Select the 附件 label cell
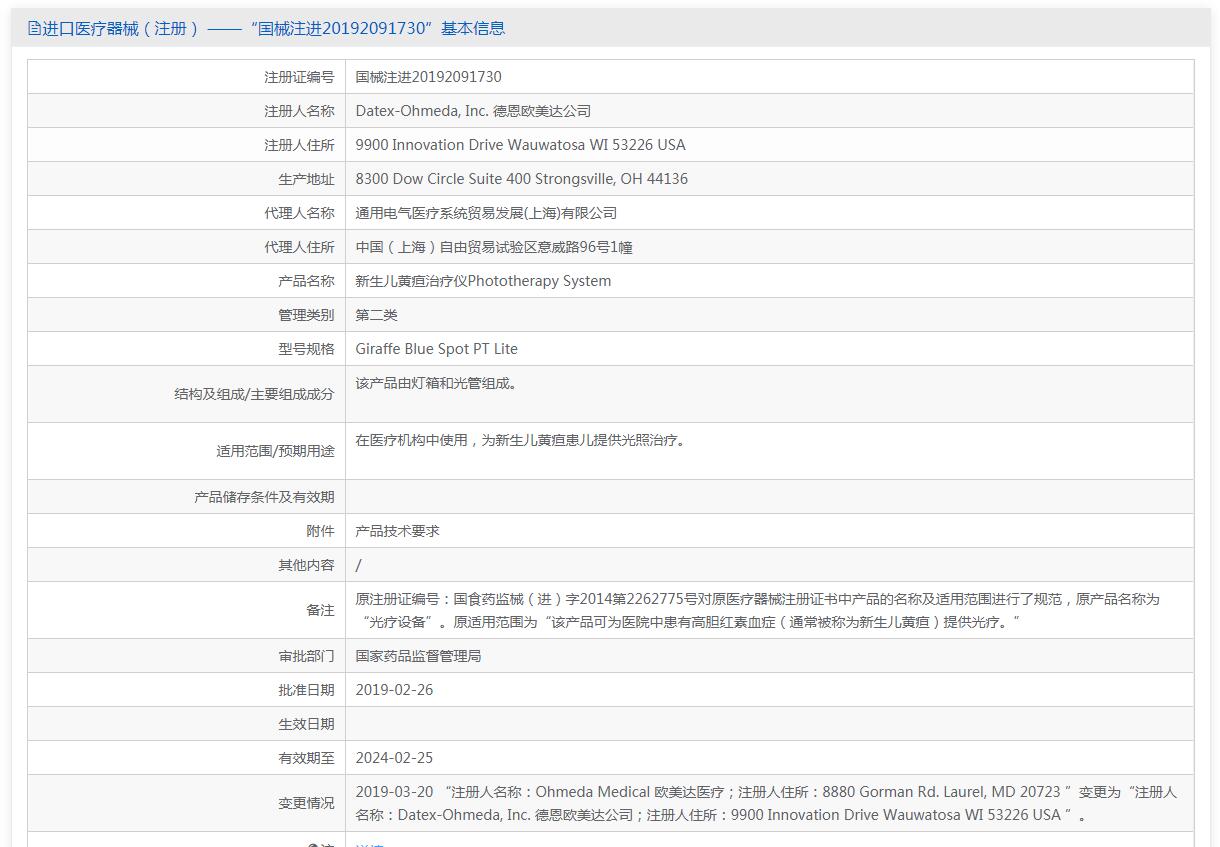This screenshot has width=1220, height=847. pos(186,531)
